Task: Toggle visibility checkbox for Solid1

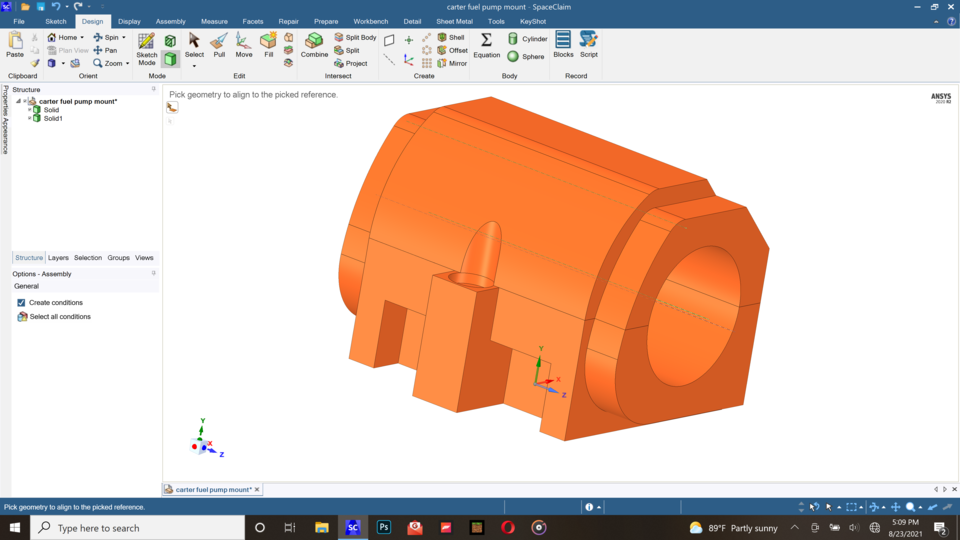Action: (30, 118)
